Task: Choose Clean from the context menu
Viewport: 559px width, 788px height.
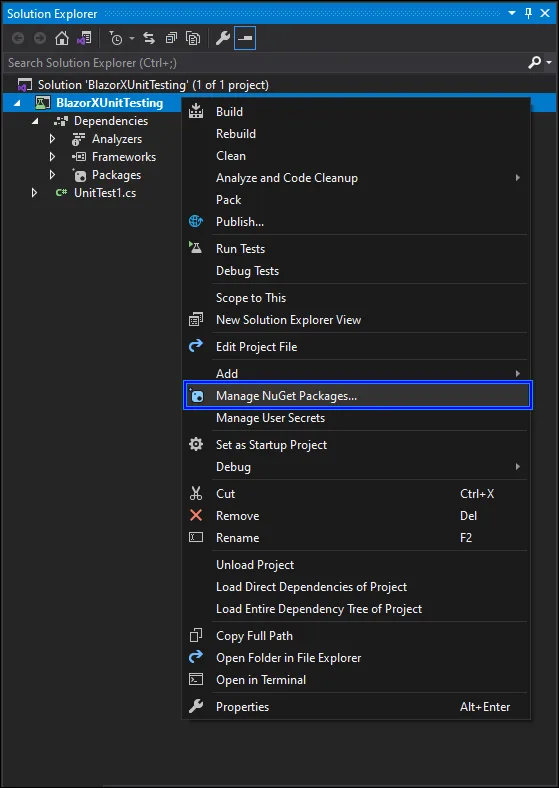Action: (356, 156)
